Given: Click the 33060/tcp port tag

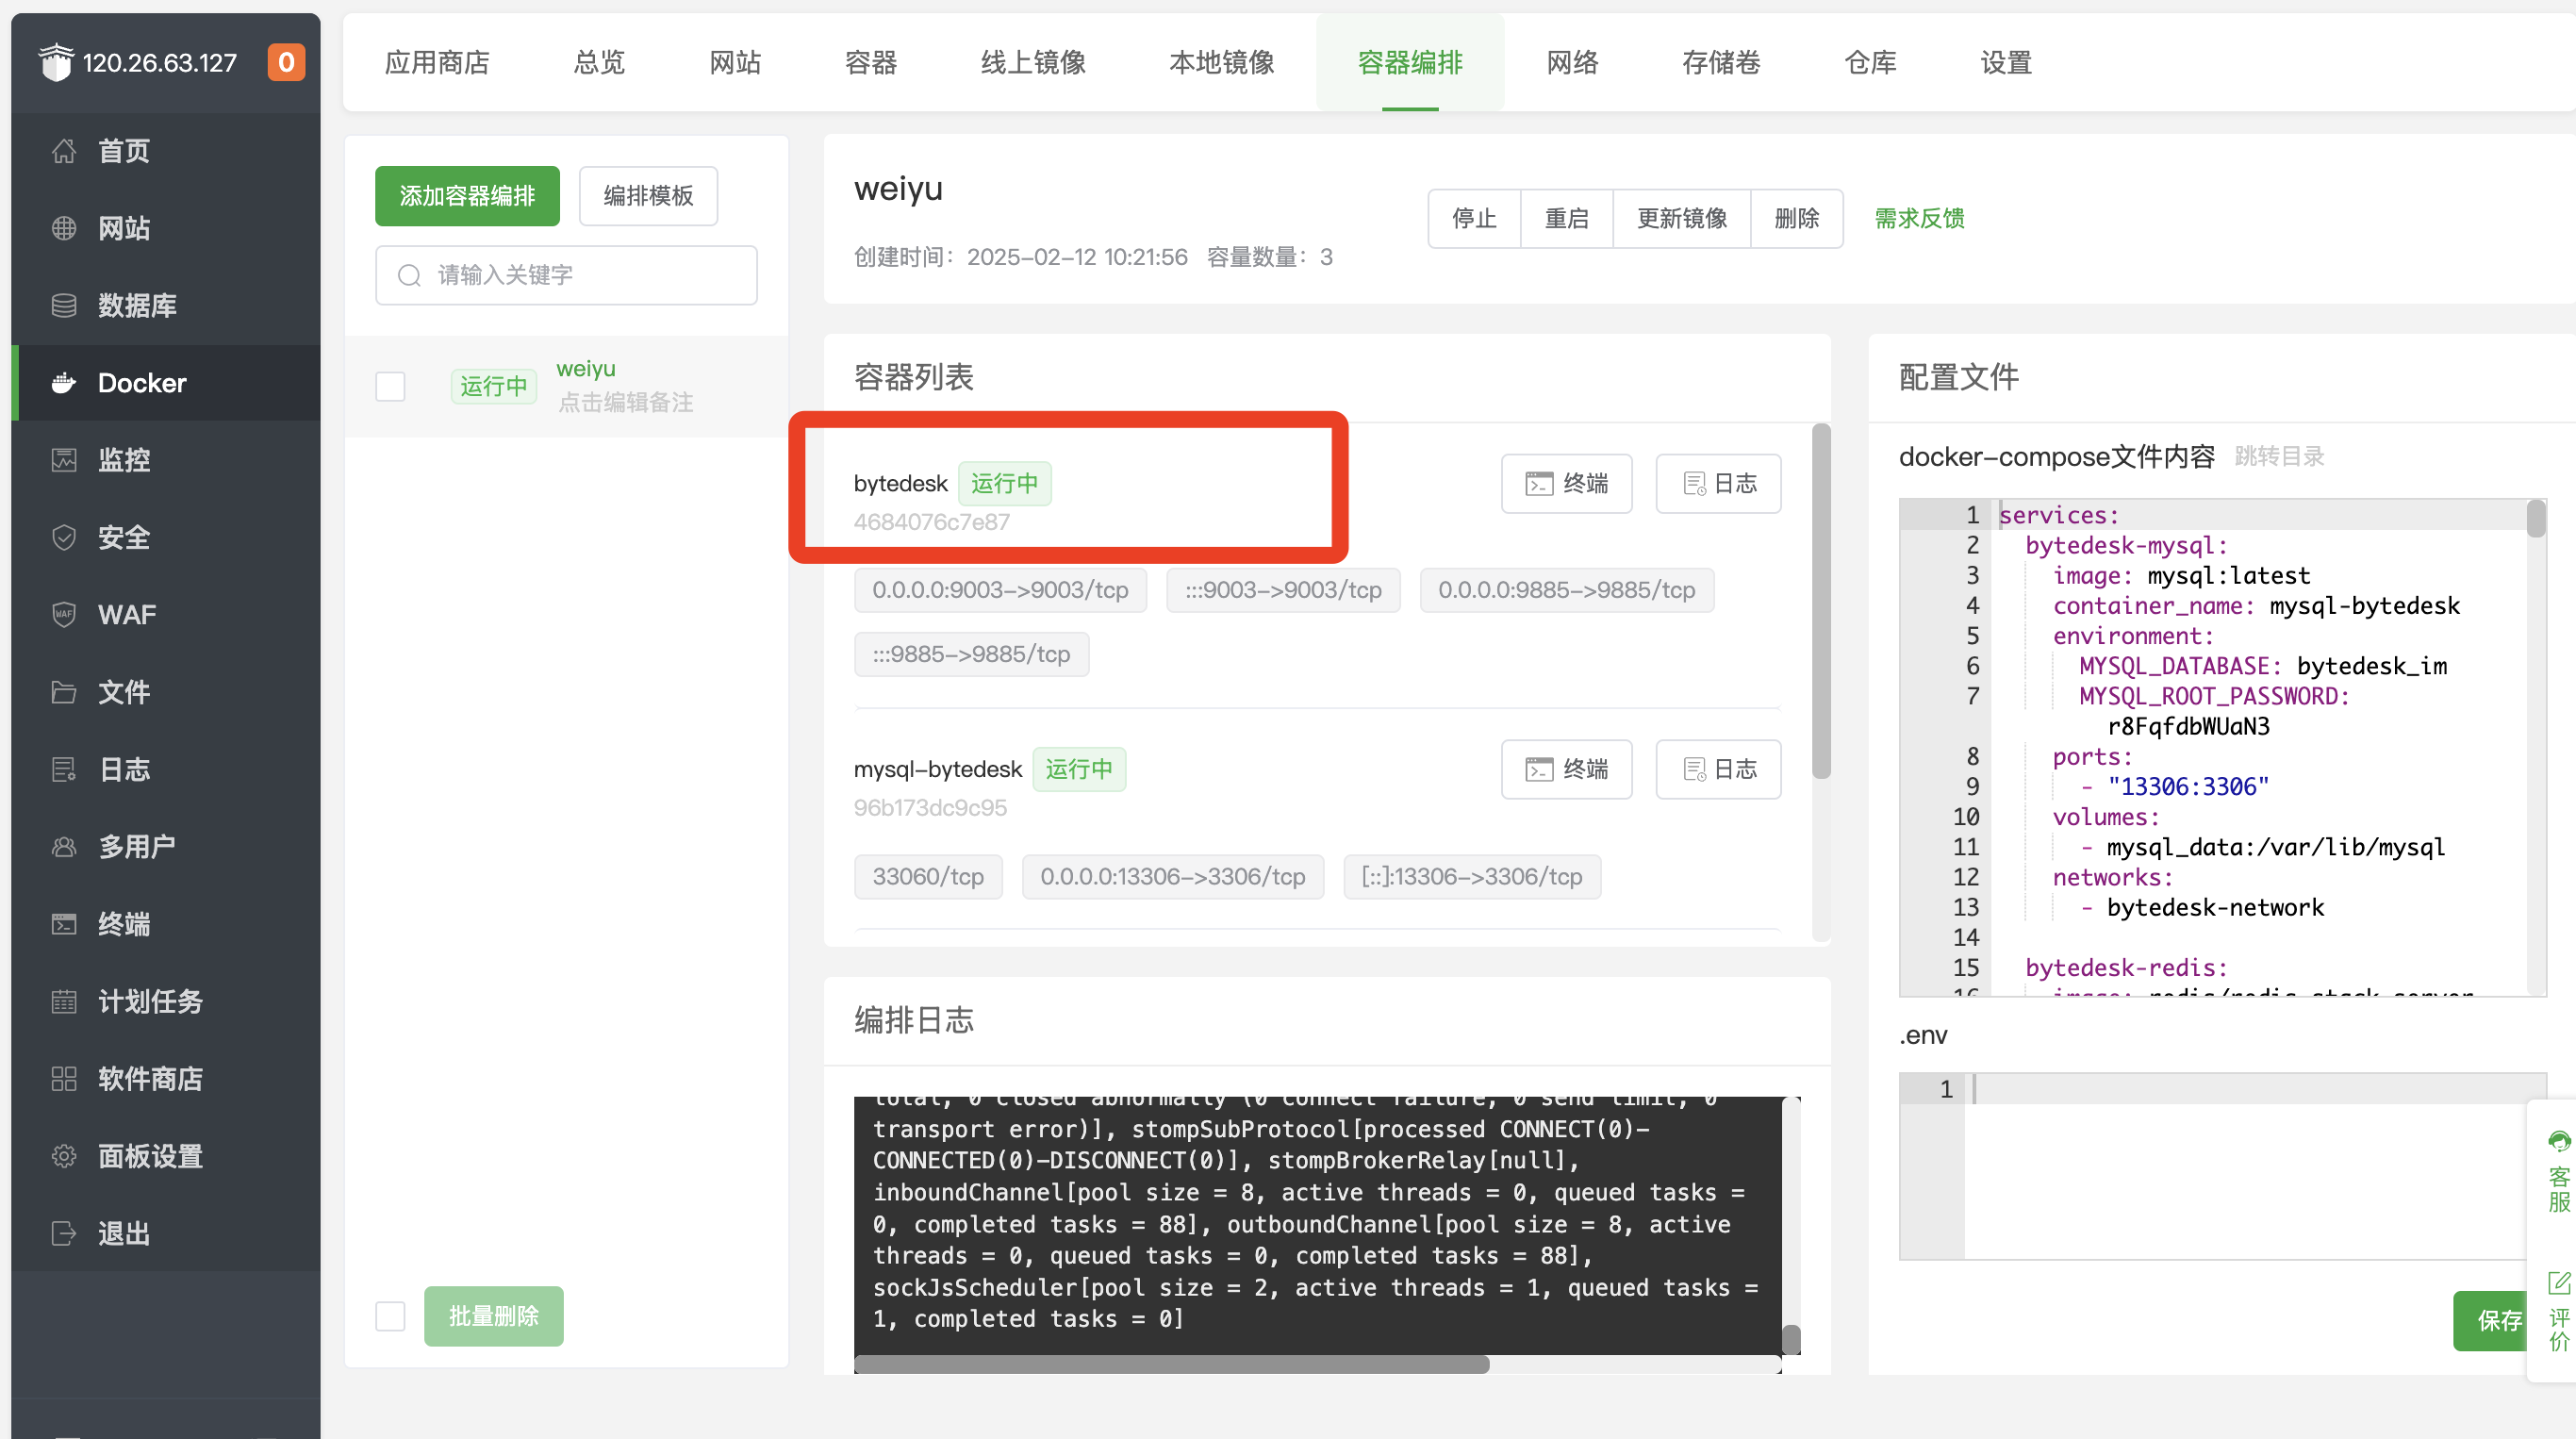Looking at the screenshot, I should (928, 877).
